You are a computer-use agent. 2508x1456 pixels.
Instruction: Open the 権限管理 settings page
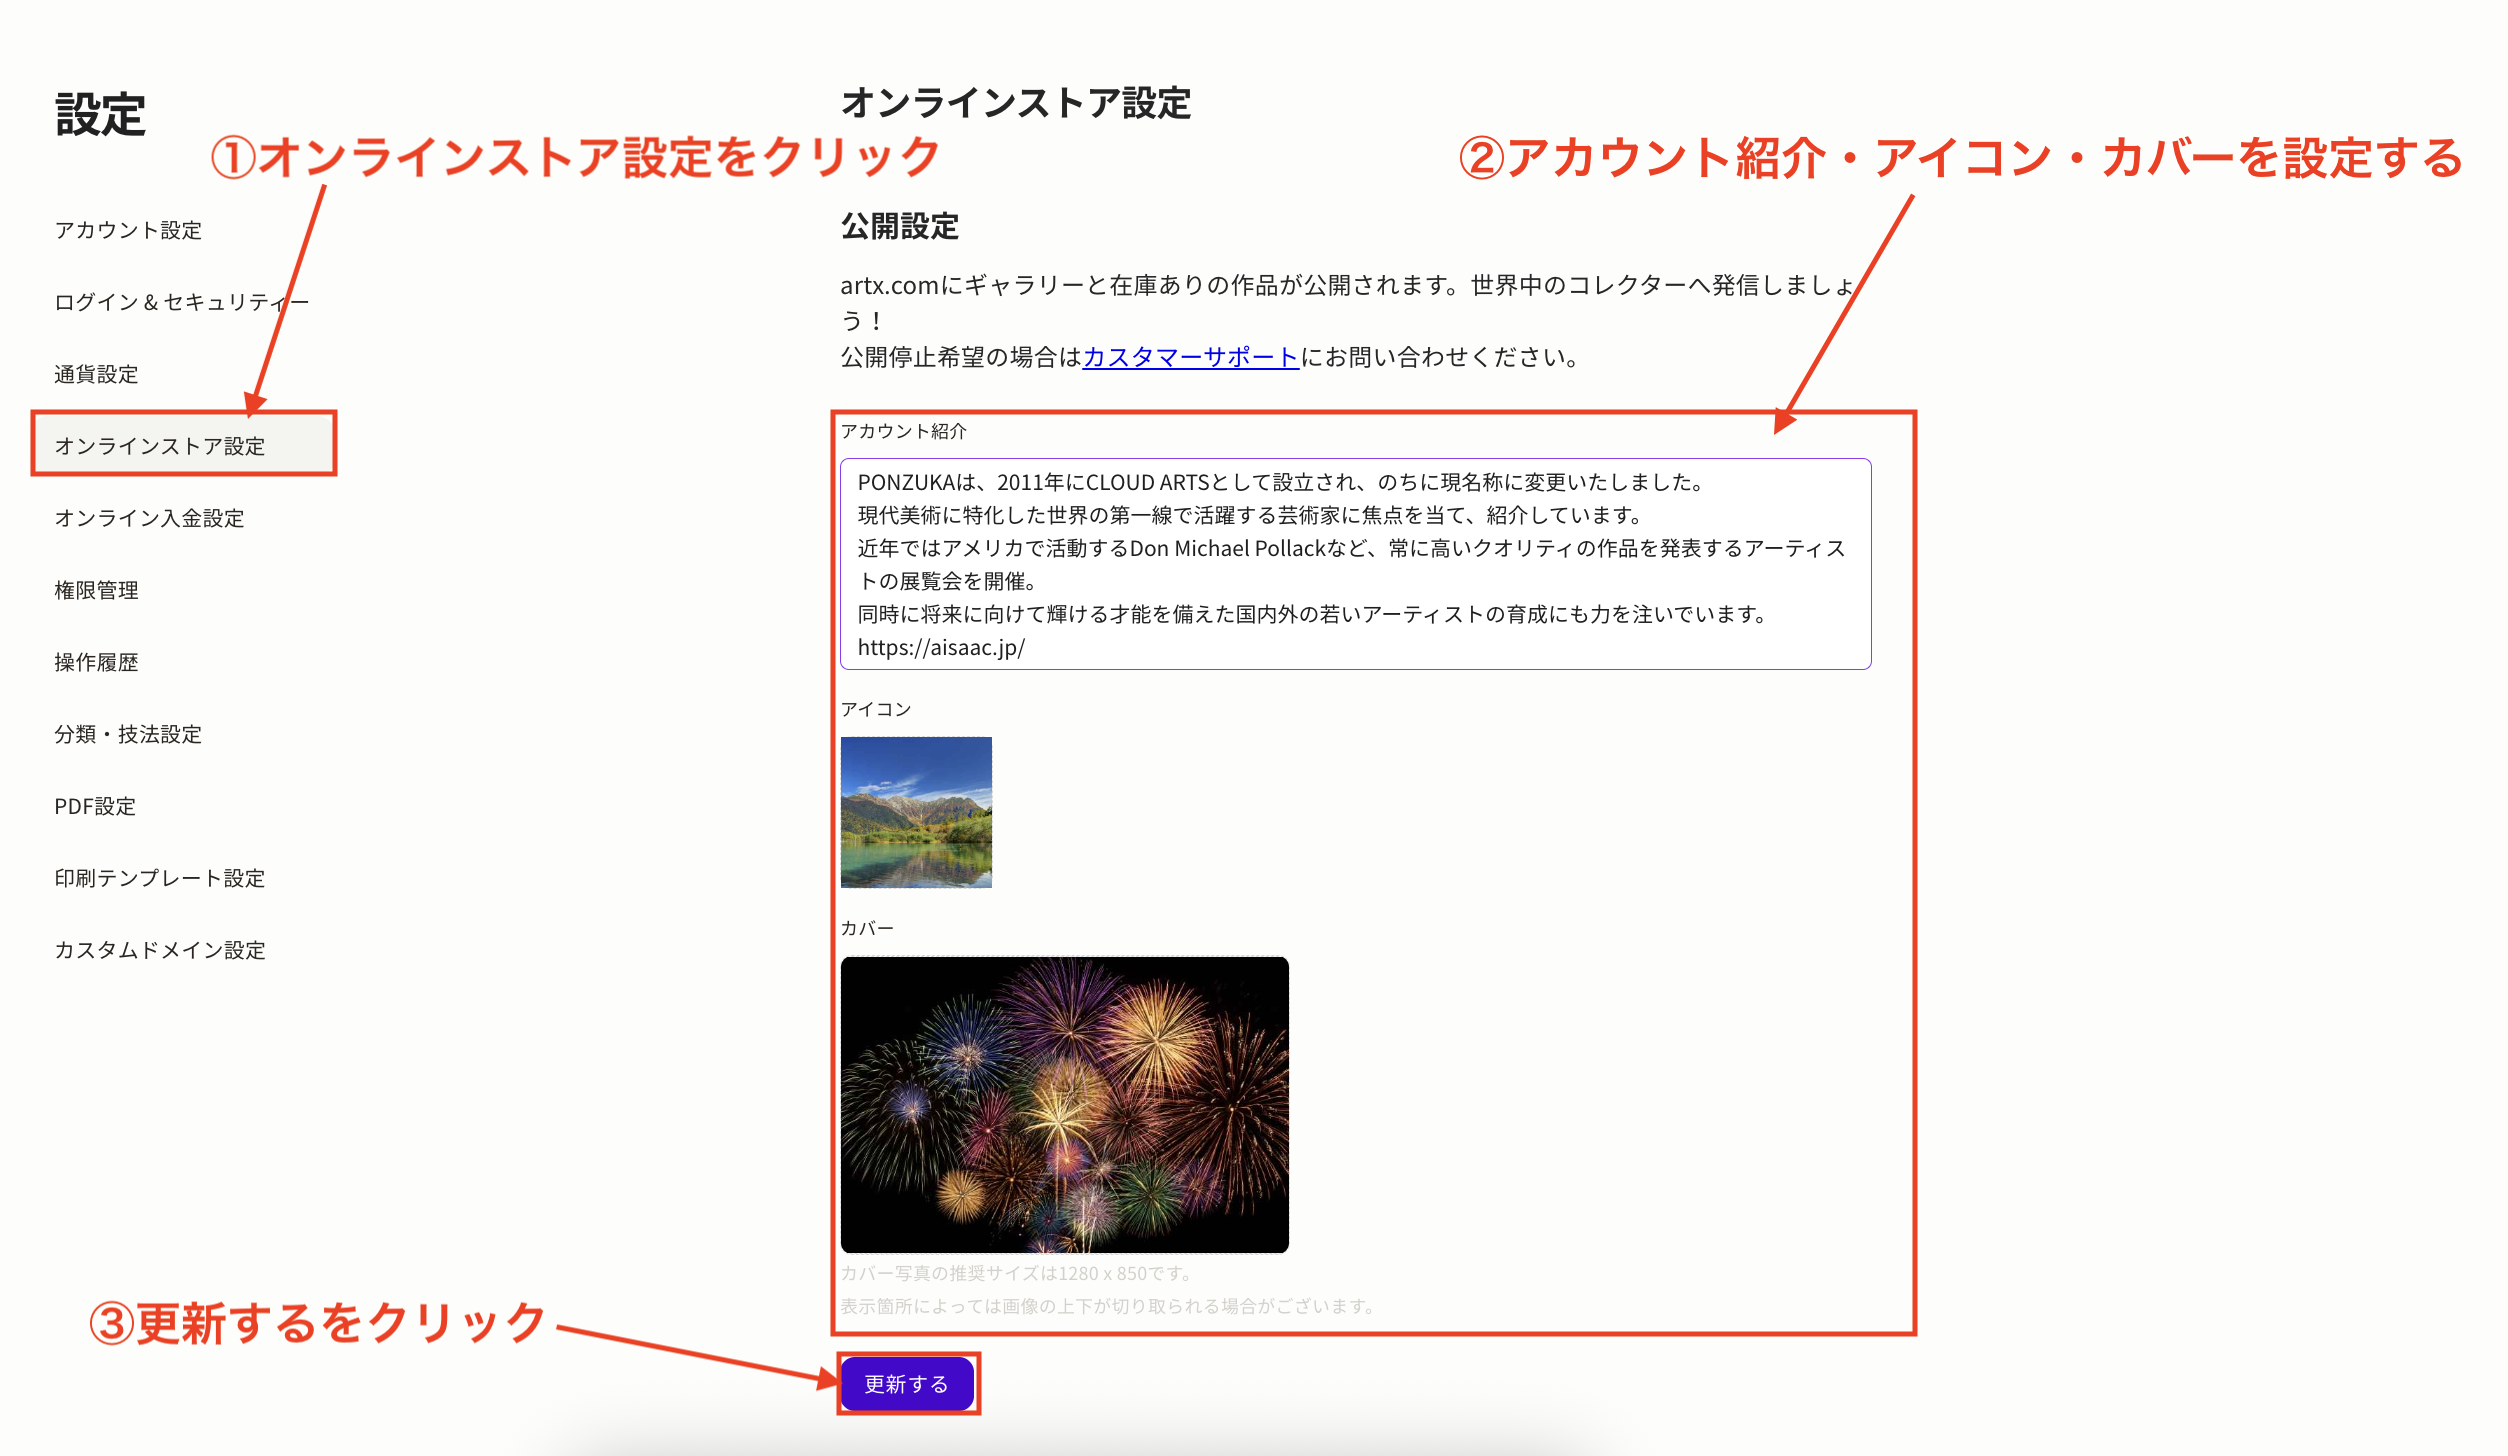[x=97, y=590]
